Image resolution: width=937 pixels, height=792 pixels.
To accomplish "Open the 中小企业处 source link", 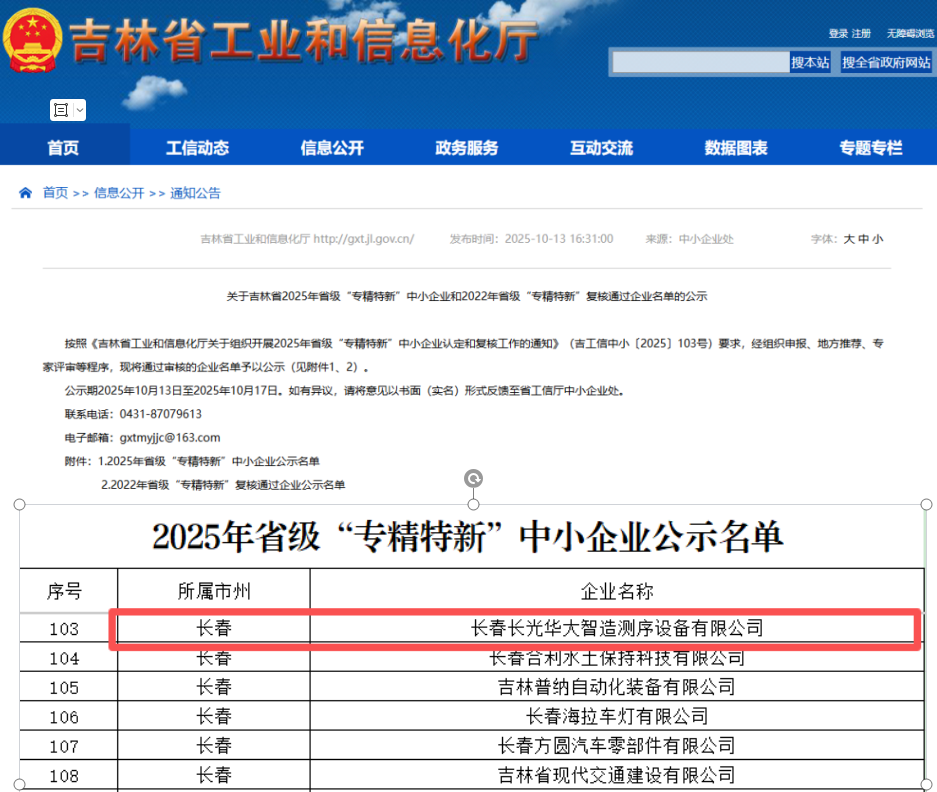I will click(704, 239).
